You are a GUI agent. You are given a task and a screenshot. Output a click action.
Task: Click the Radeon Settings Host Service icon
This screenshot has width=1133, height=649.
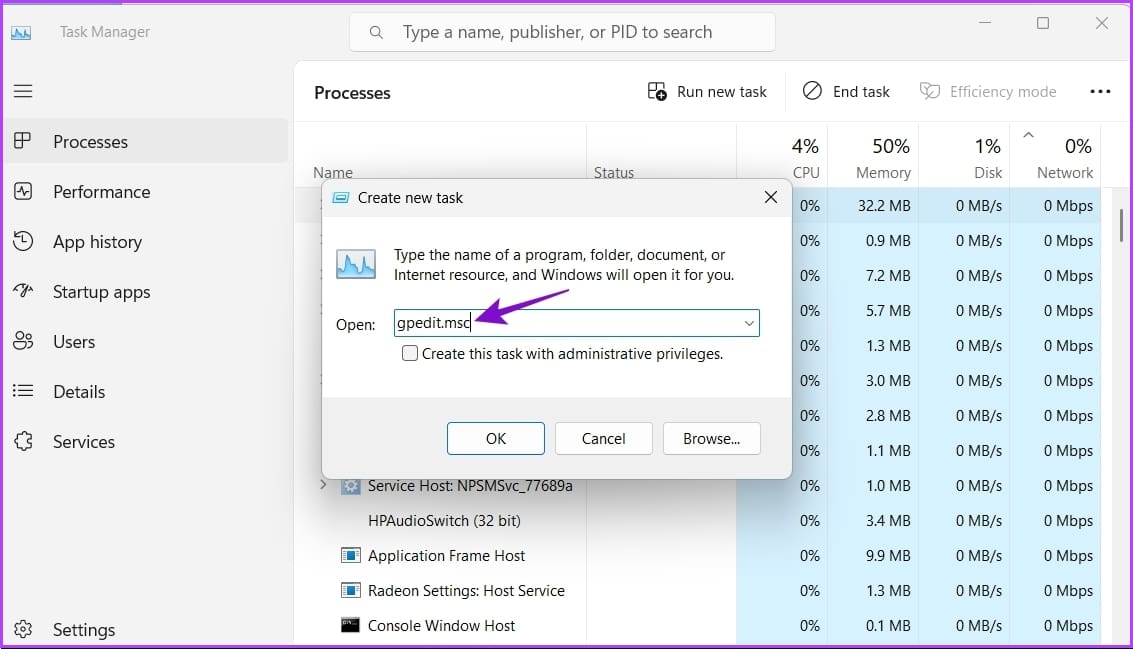tap(350, 590)
